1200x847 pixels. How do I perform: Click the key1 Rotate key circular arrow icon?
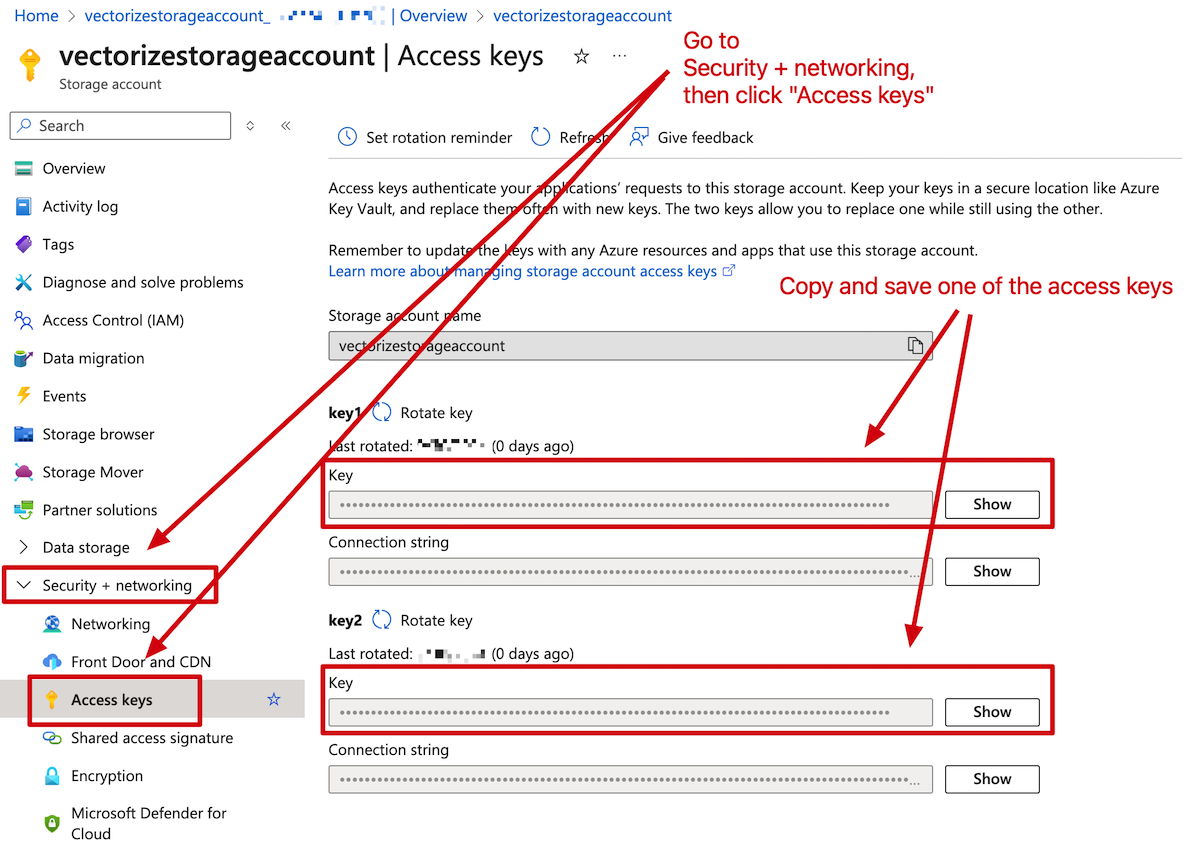tap(382, 413)
